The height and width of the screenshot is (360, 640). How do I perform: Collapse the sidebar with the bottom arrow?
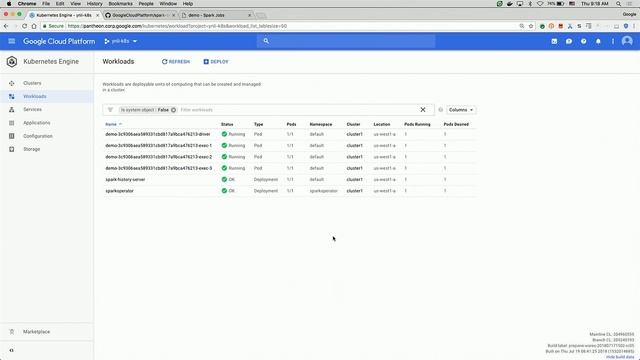pos(11,350)
